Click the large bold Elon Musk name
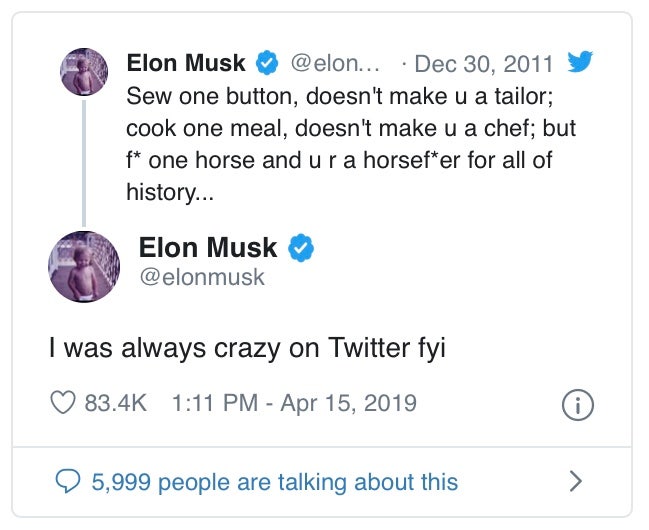The height and width of the screenshot is (530, 649). point(208,247)
